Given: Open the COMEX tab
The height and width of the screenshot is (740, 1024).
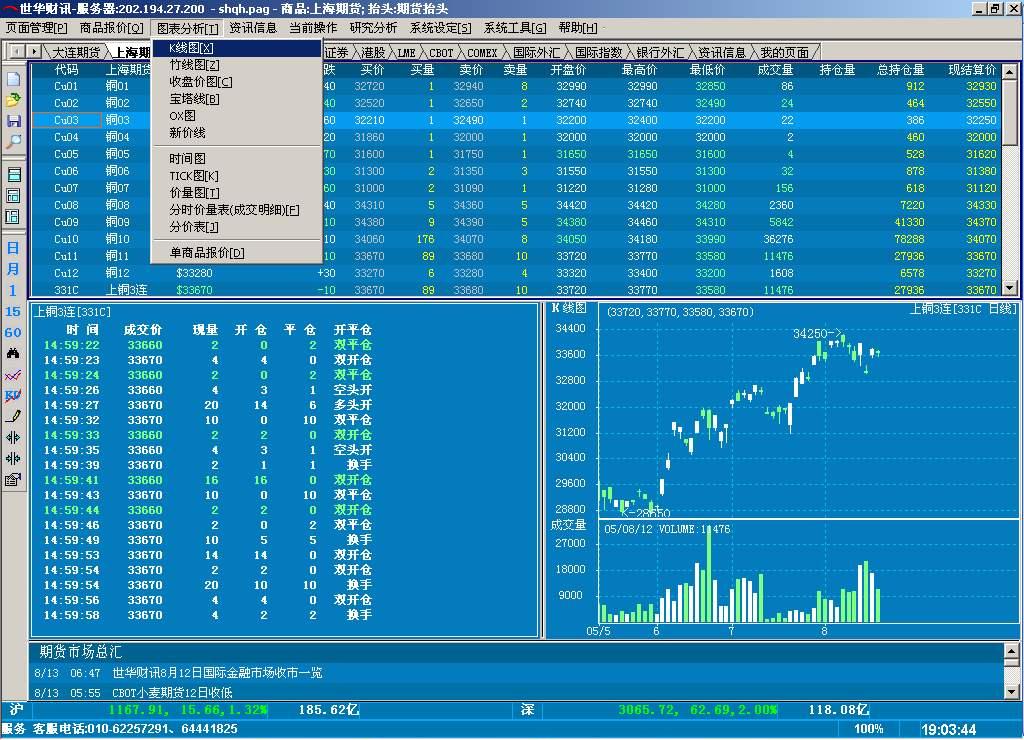Looking at the screenshot, I should pyautogui.click(x=482, y=52).
